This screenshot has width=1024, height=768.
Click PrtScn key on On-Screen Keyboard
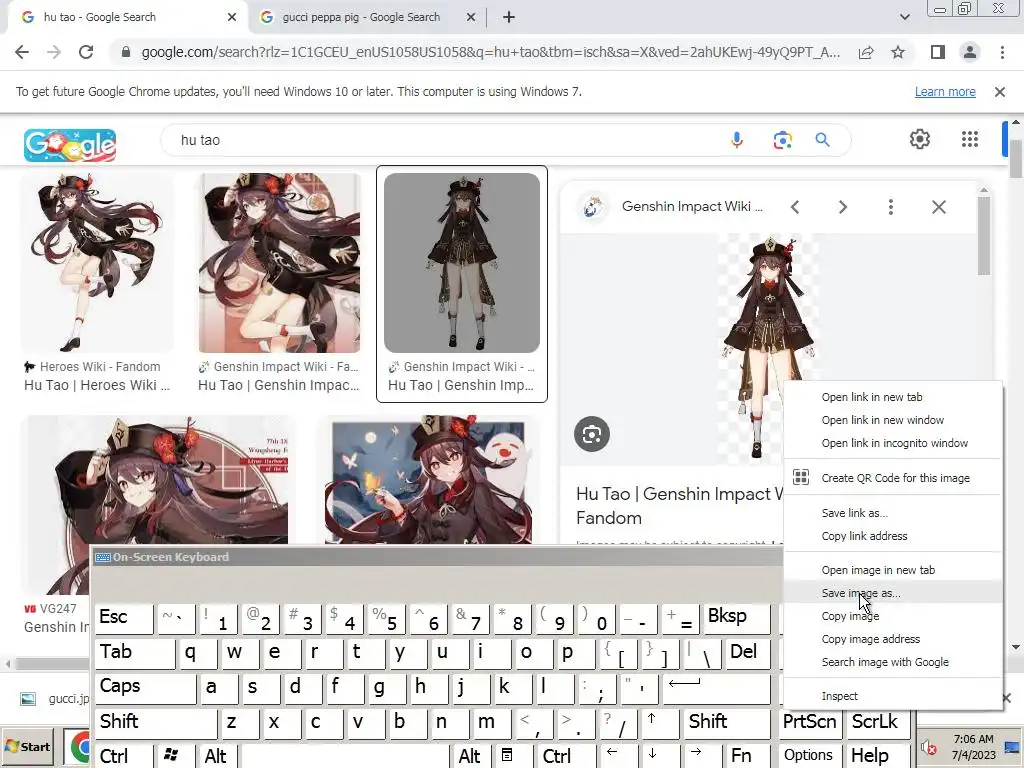(810, 722)
